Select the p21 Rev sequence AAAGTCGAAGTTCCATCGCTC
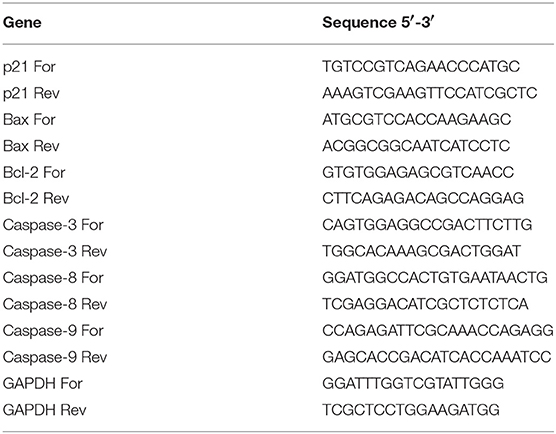This screenshot has height=434, width=556. [429, 93]
